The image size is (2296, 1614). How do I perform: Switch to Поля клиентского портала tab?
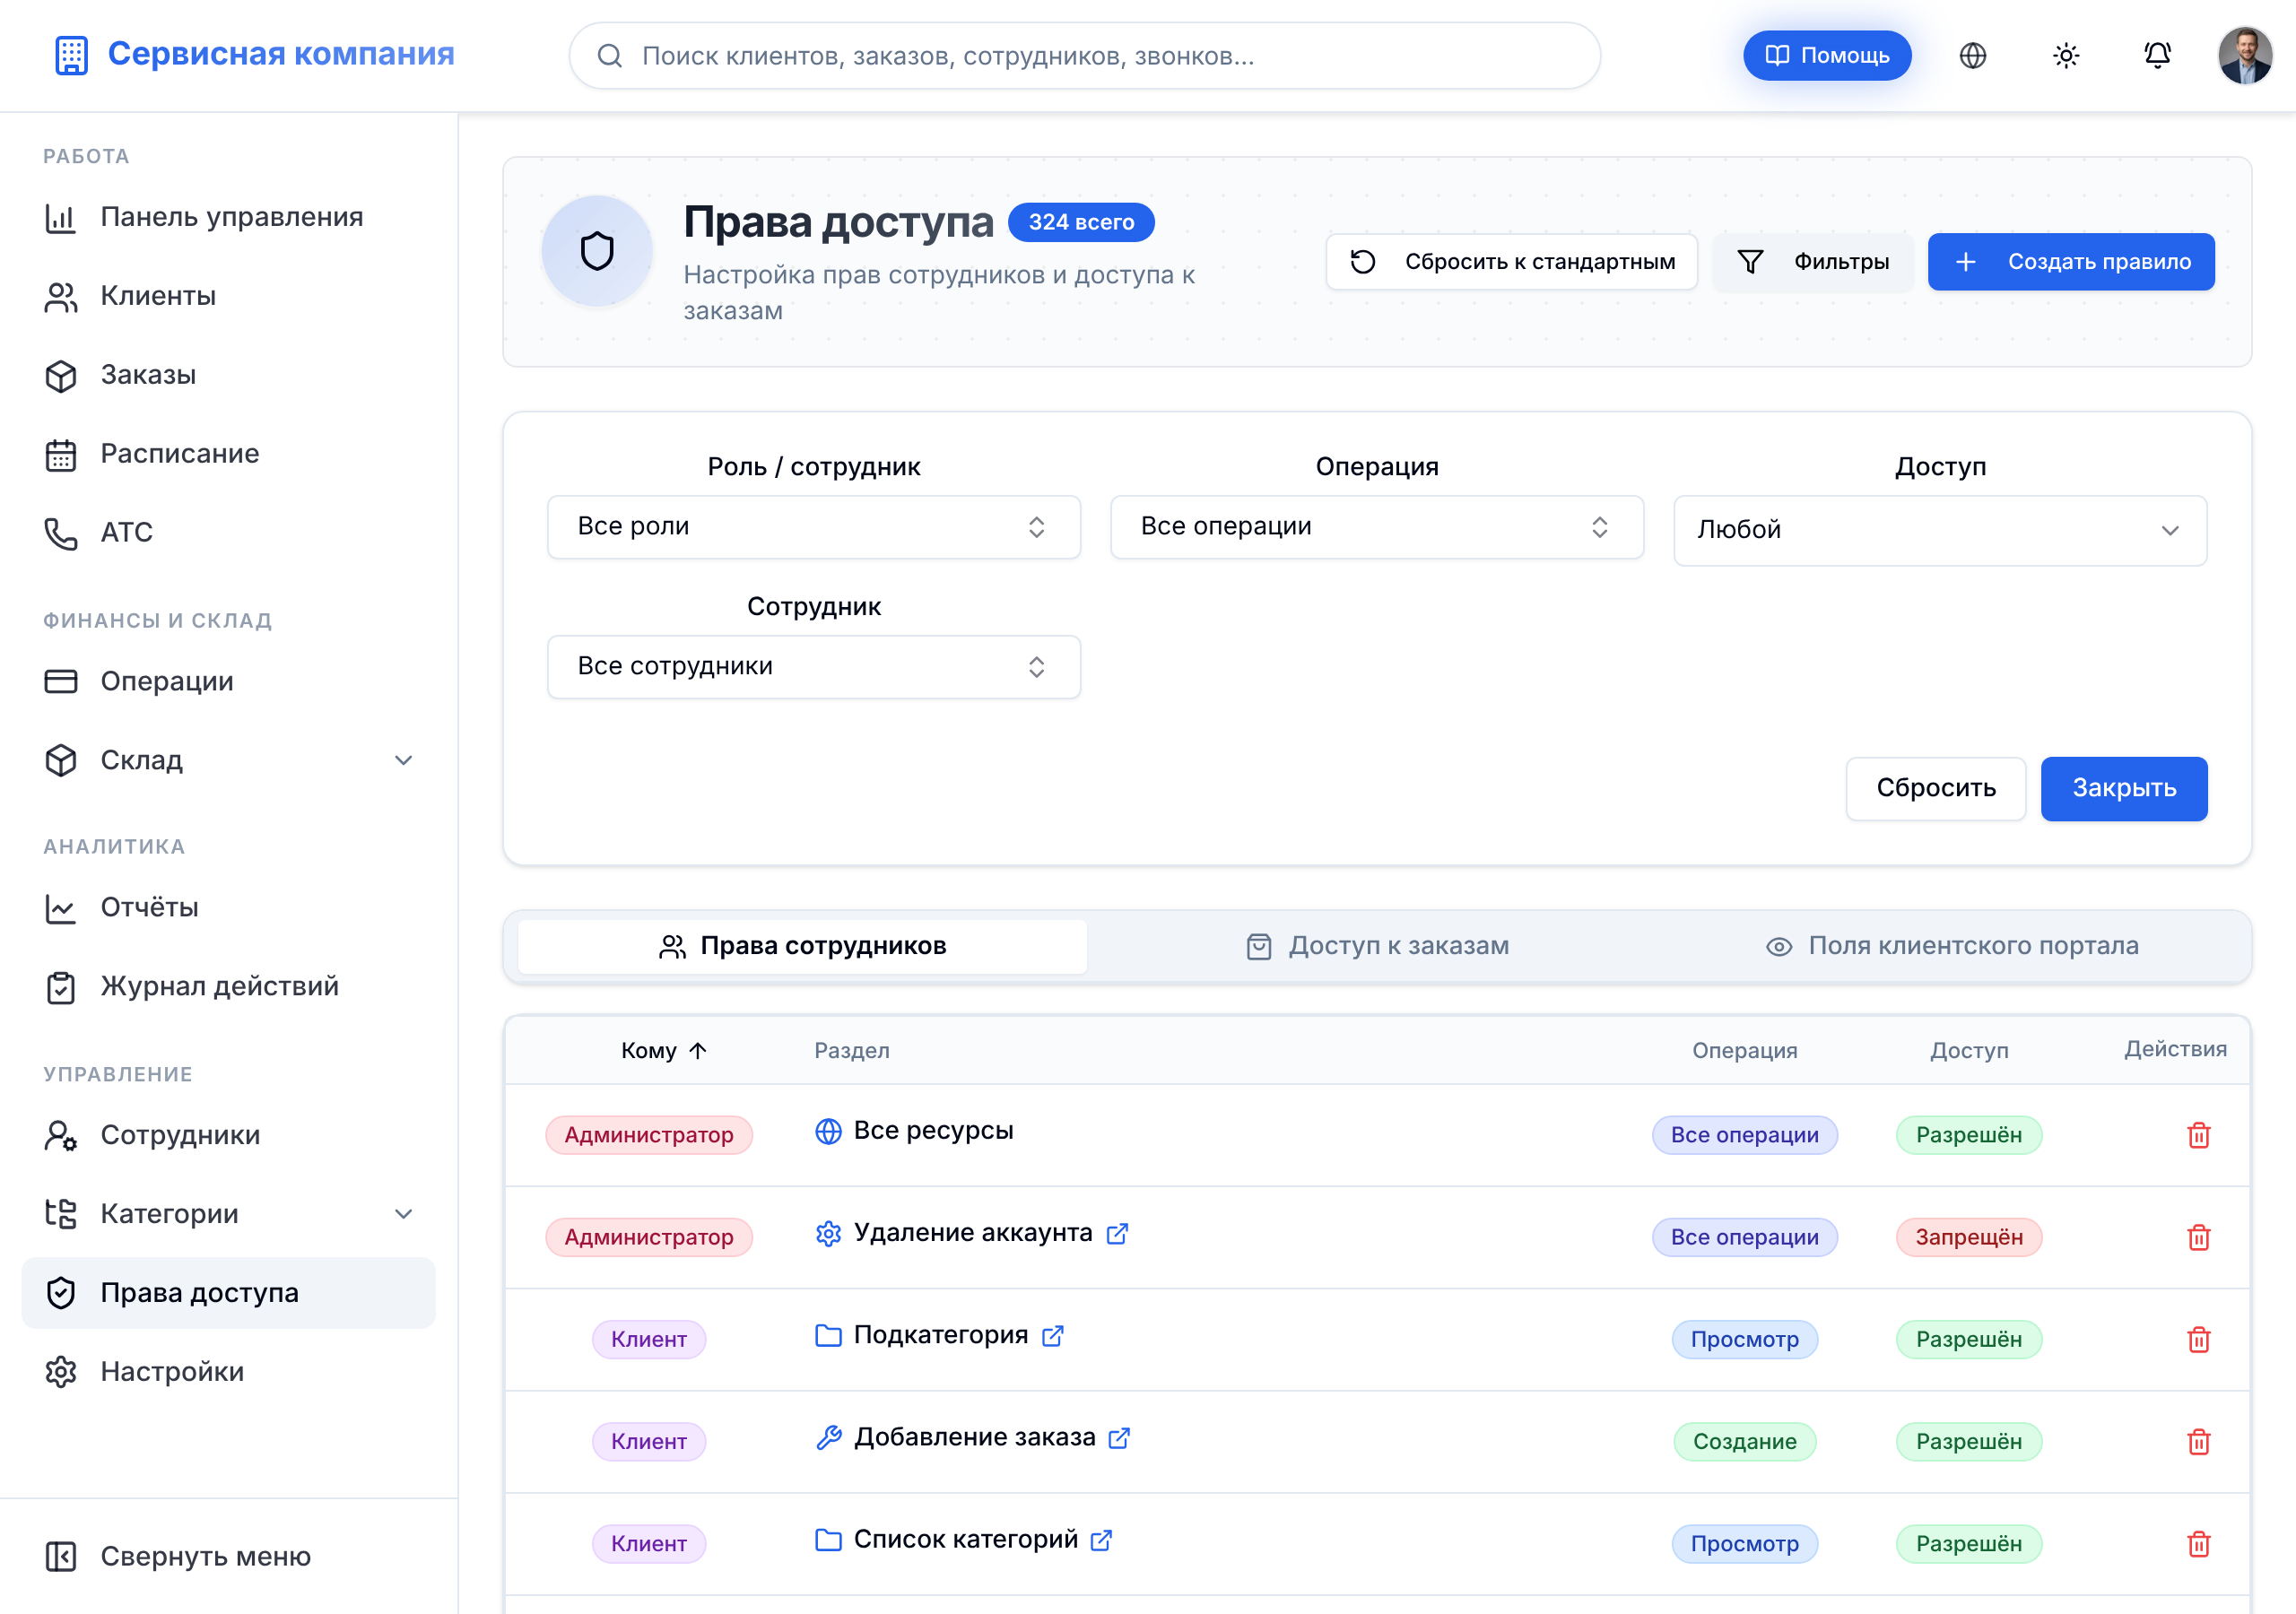coord(1951,946)
